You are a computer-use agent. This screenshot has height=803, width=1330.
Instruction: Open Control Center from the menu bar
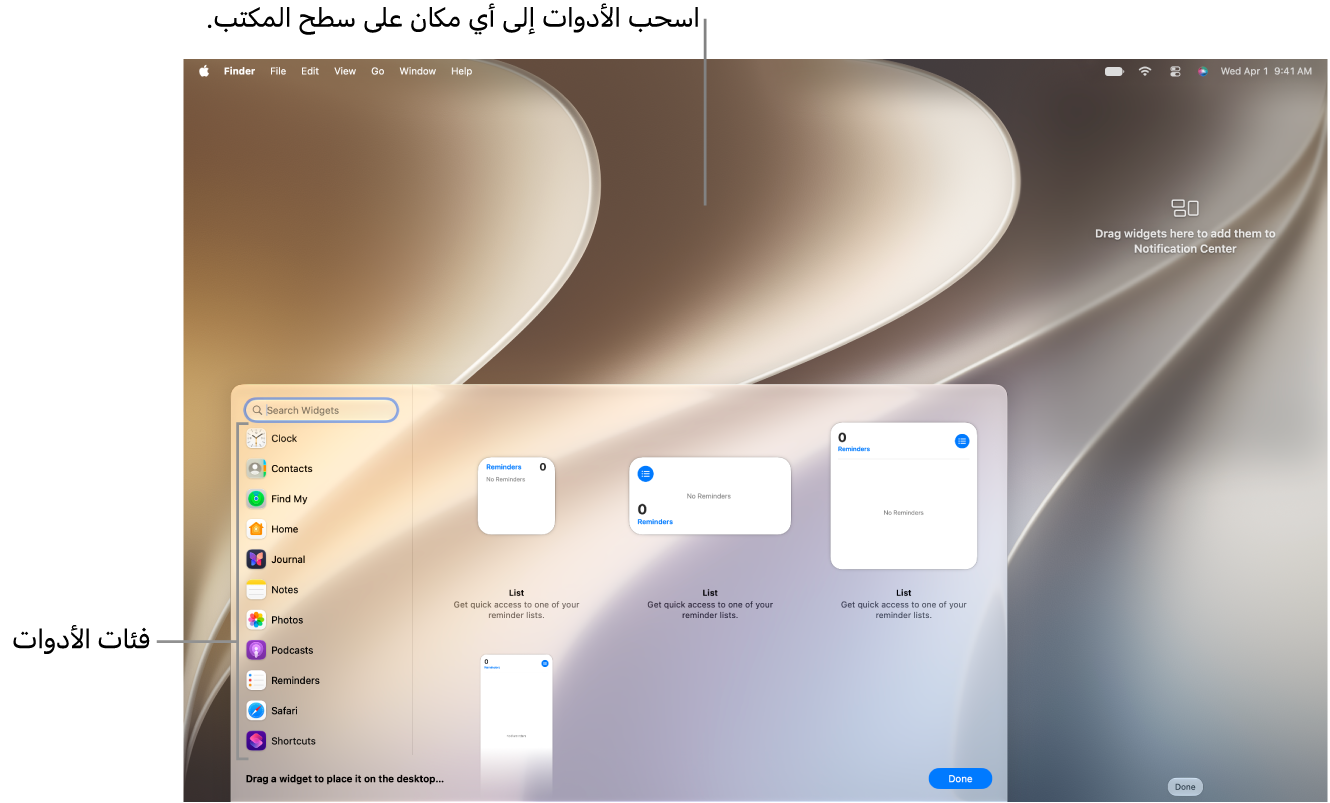[1175, 71]
